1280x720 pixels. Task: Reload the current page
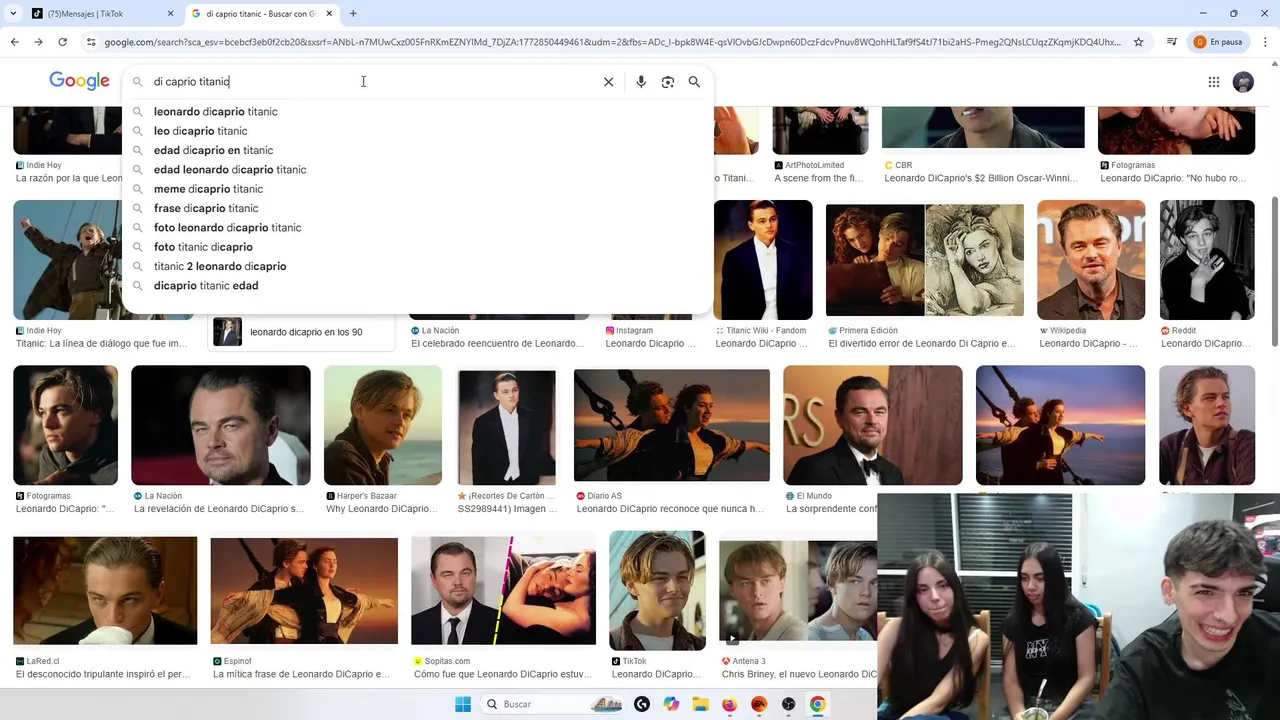62,42
